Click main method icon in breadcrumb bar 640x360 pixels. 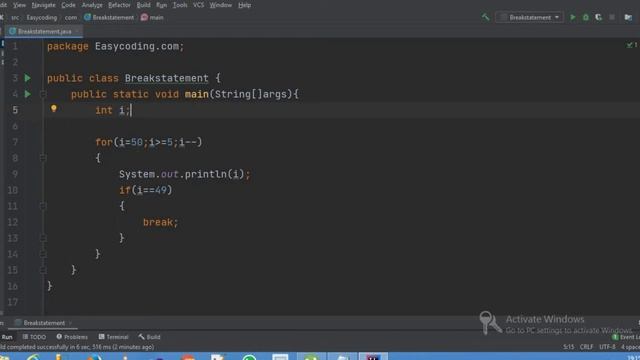(x=144, y=17)
